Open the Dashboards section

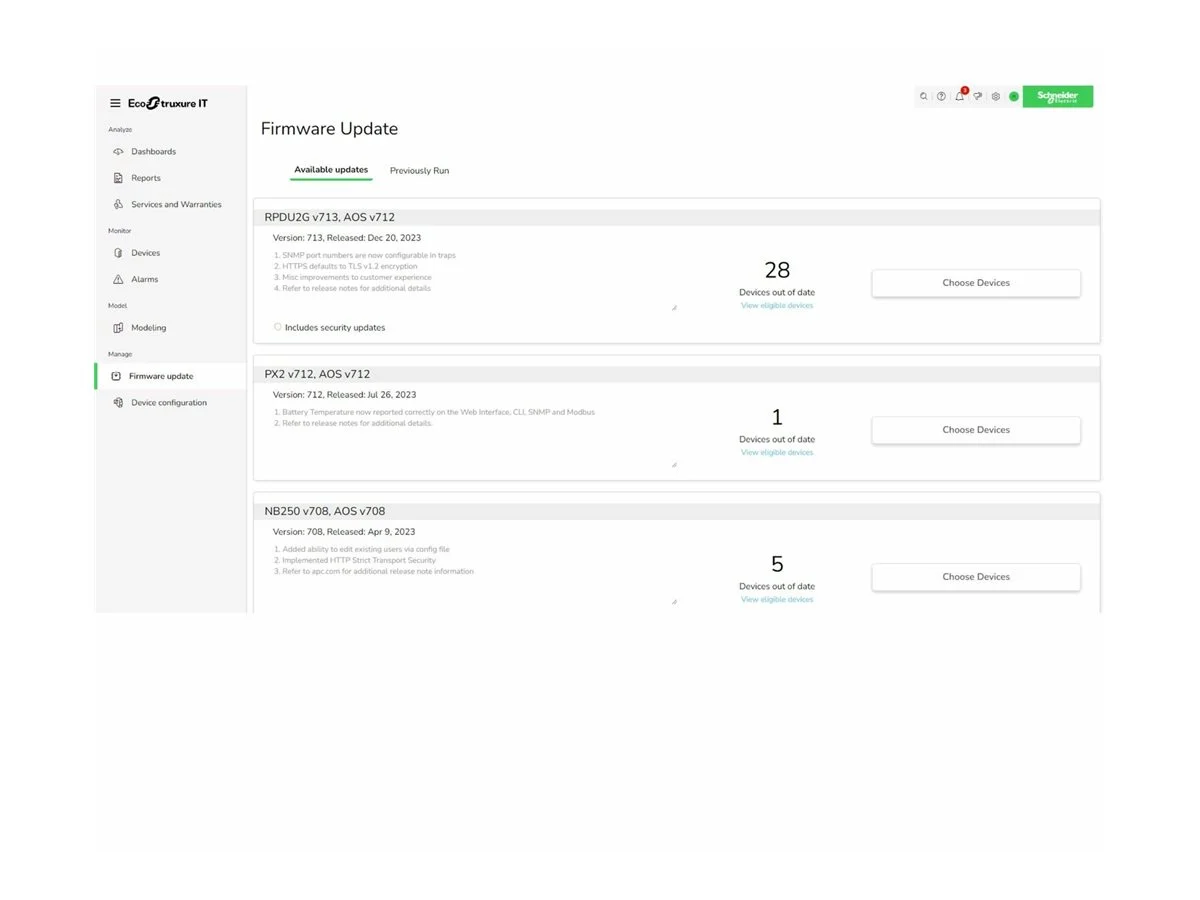pyautogui.click(x=154, y=151)
